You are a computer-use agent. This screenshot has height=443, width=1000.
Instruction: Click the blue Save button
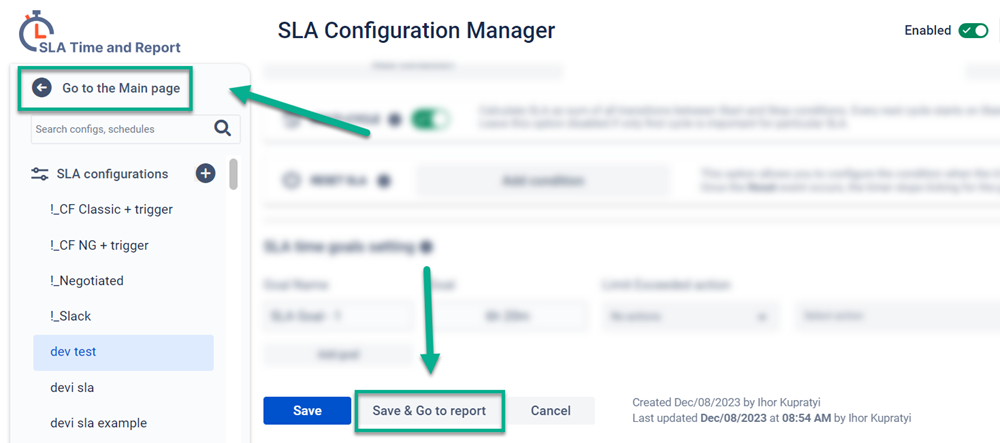(307, 411)
